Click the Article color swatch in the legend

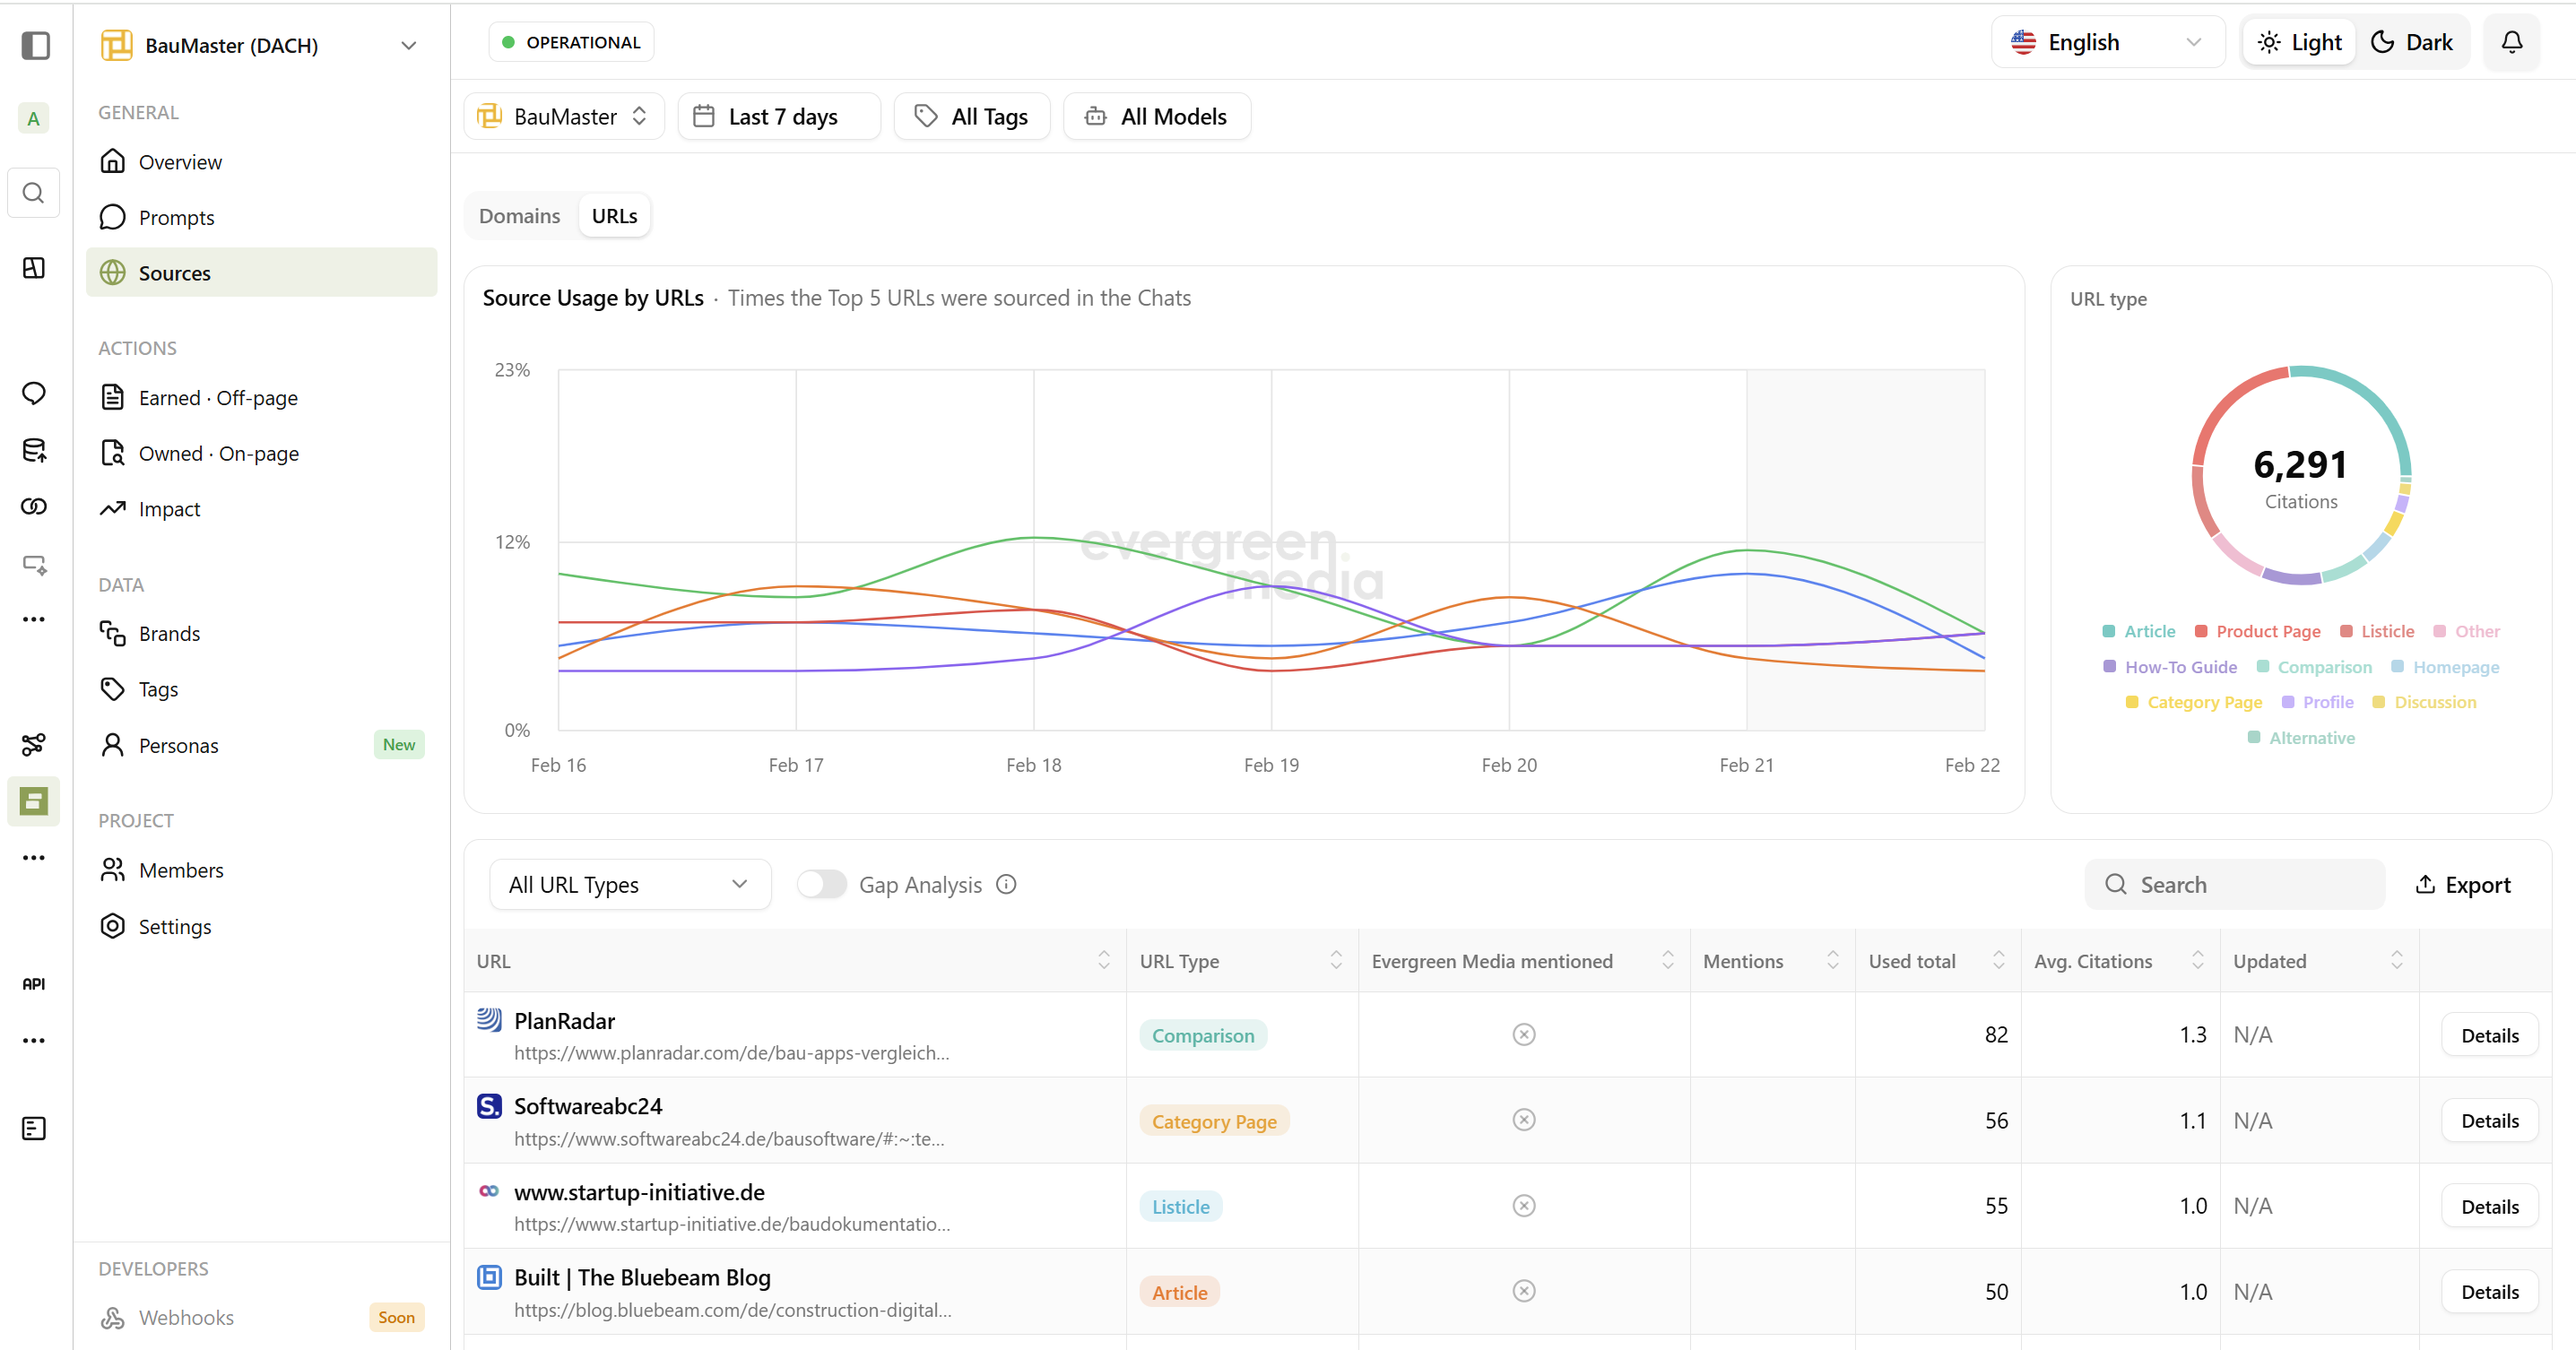pos(2108,631)
